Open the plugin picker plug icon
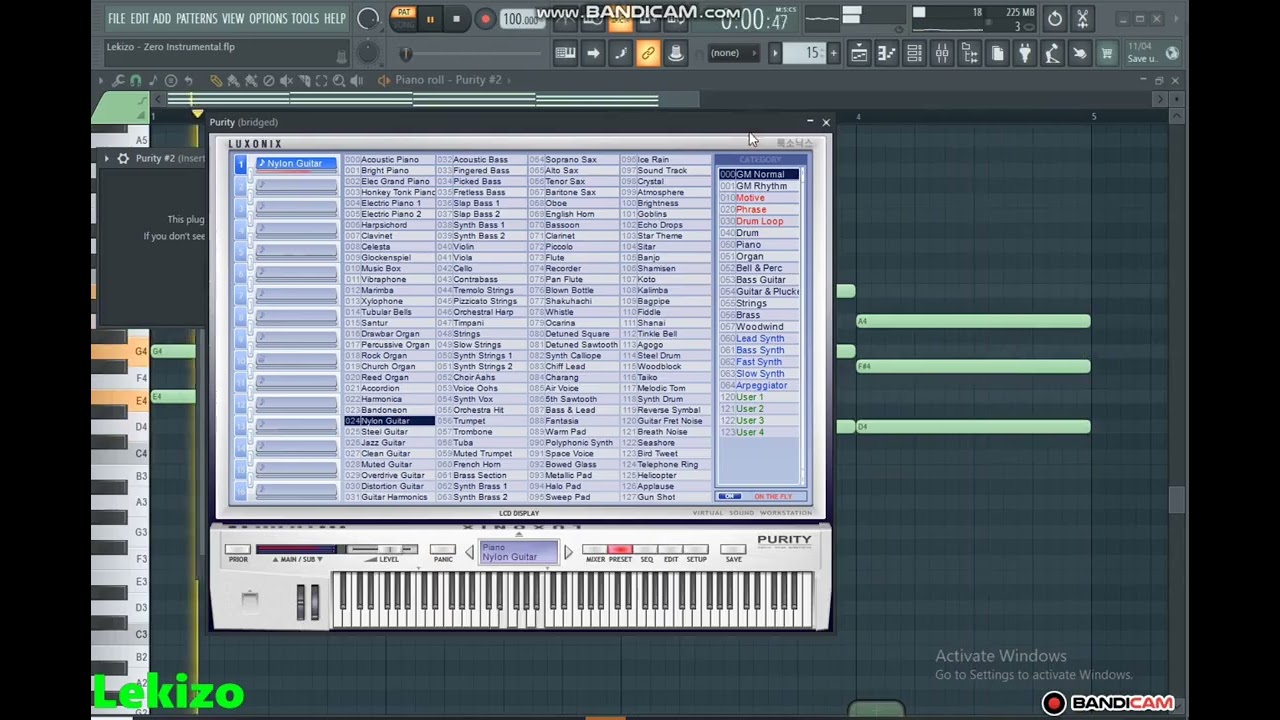The width and height of the screenshot is (1280, 720). click(1025, 54)
